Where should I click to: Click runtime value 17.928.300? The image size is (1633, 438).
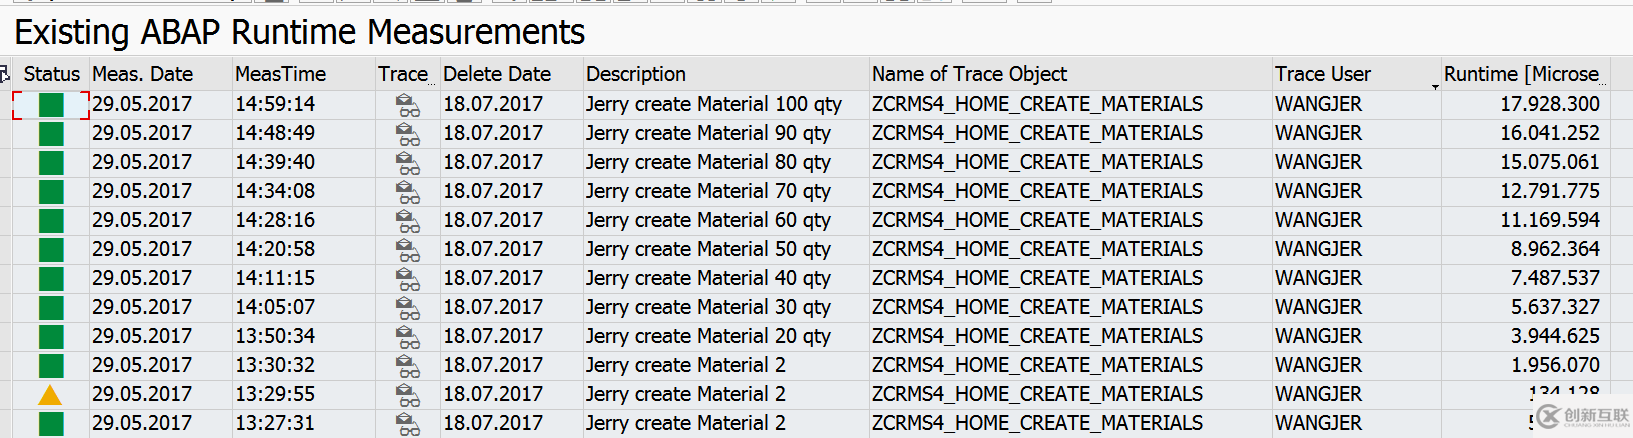1549,104
